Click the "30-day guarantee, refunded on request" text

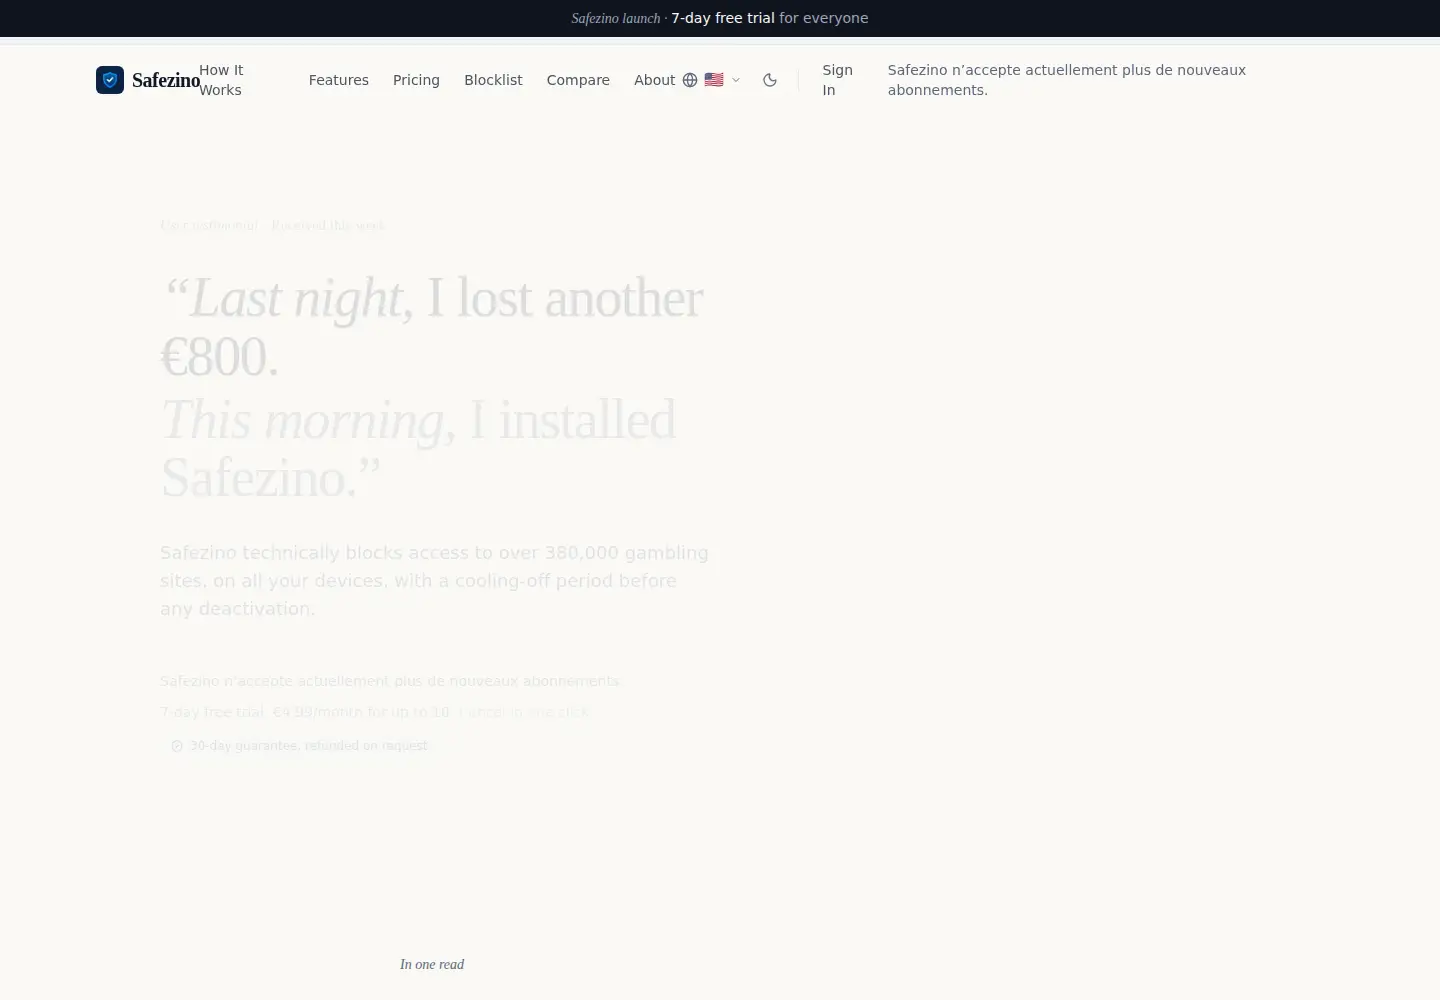tap(309, 746)
